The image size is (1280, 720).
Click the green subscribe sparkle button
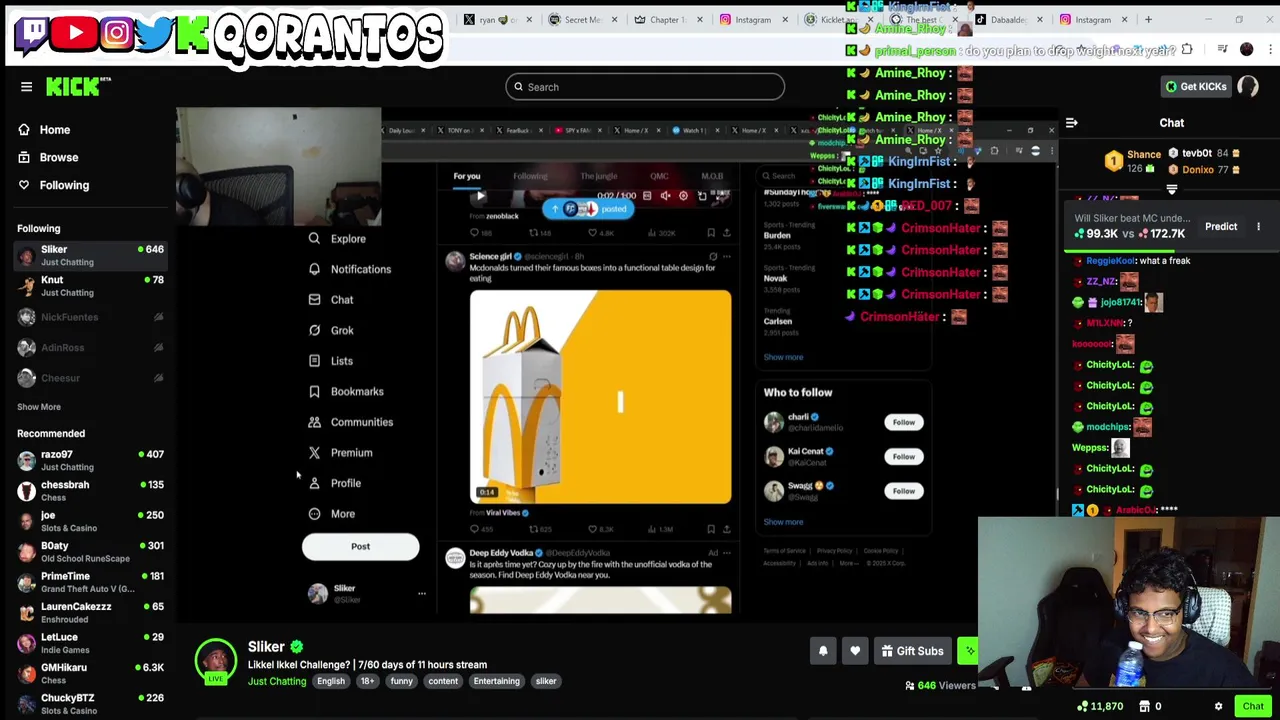[967, 651]
